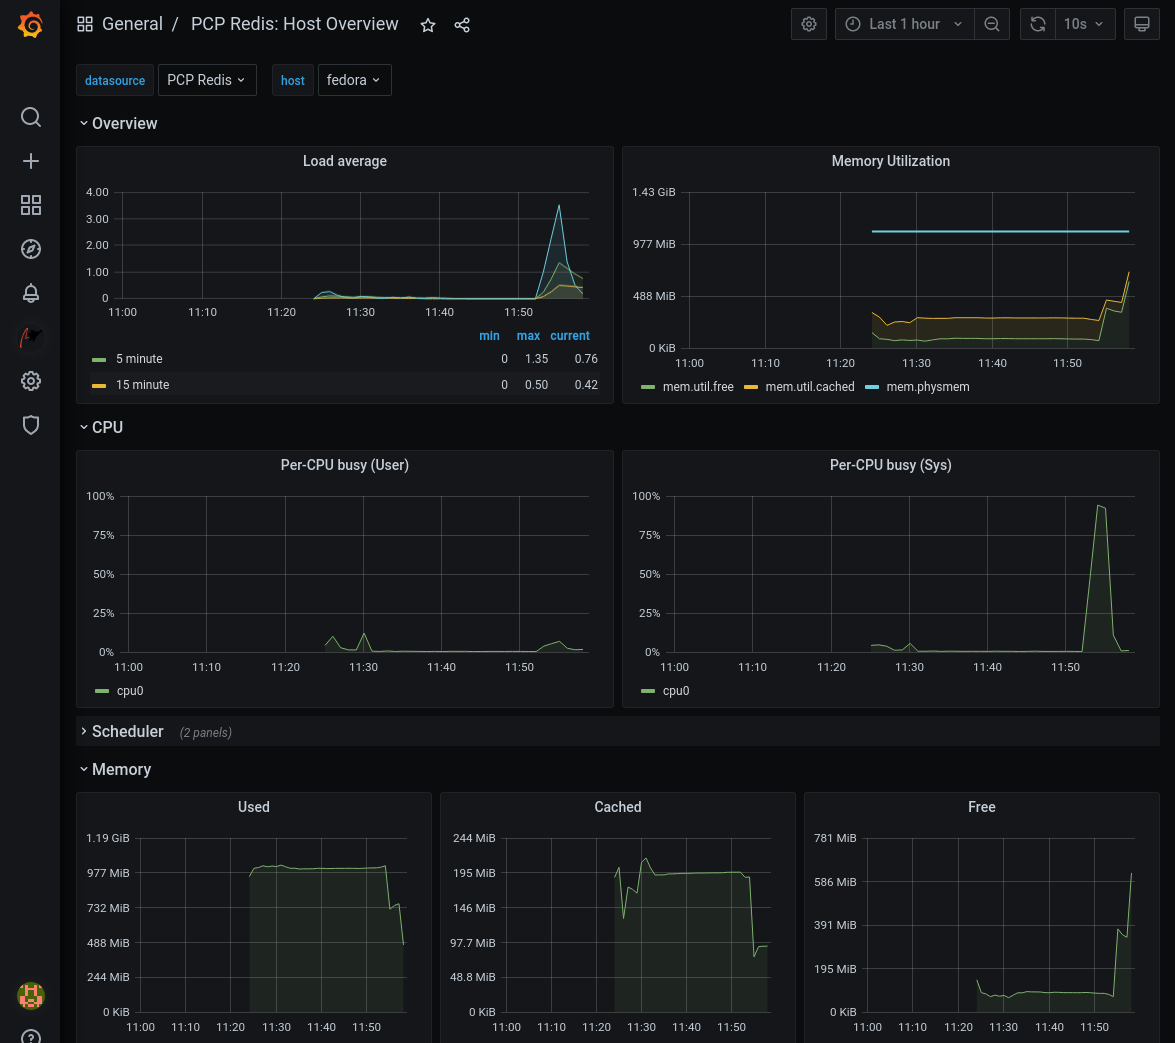Star this dashboard as favorite

point(428,25)
